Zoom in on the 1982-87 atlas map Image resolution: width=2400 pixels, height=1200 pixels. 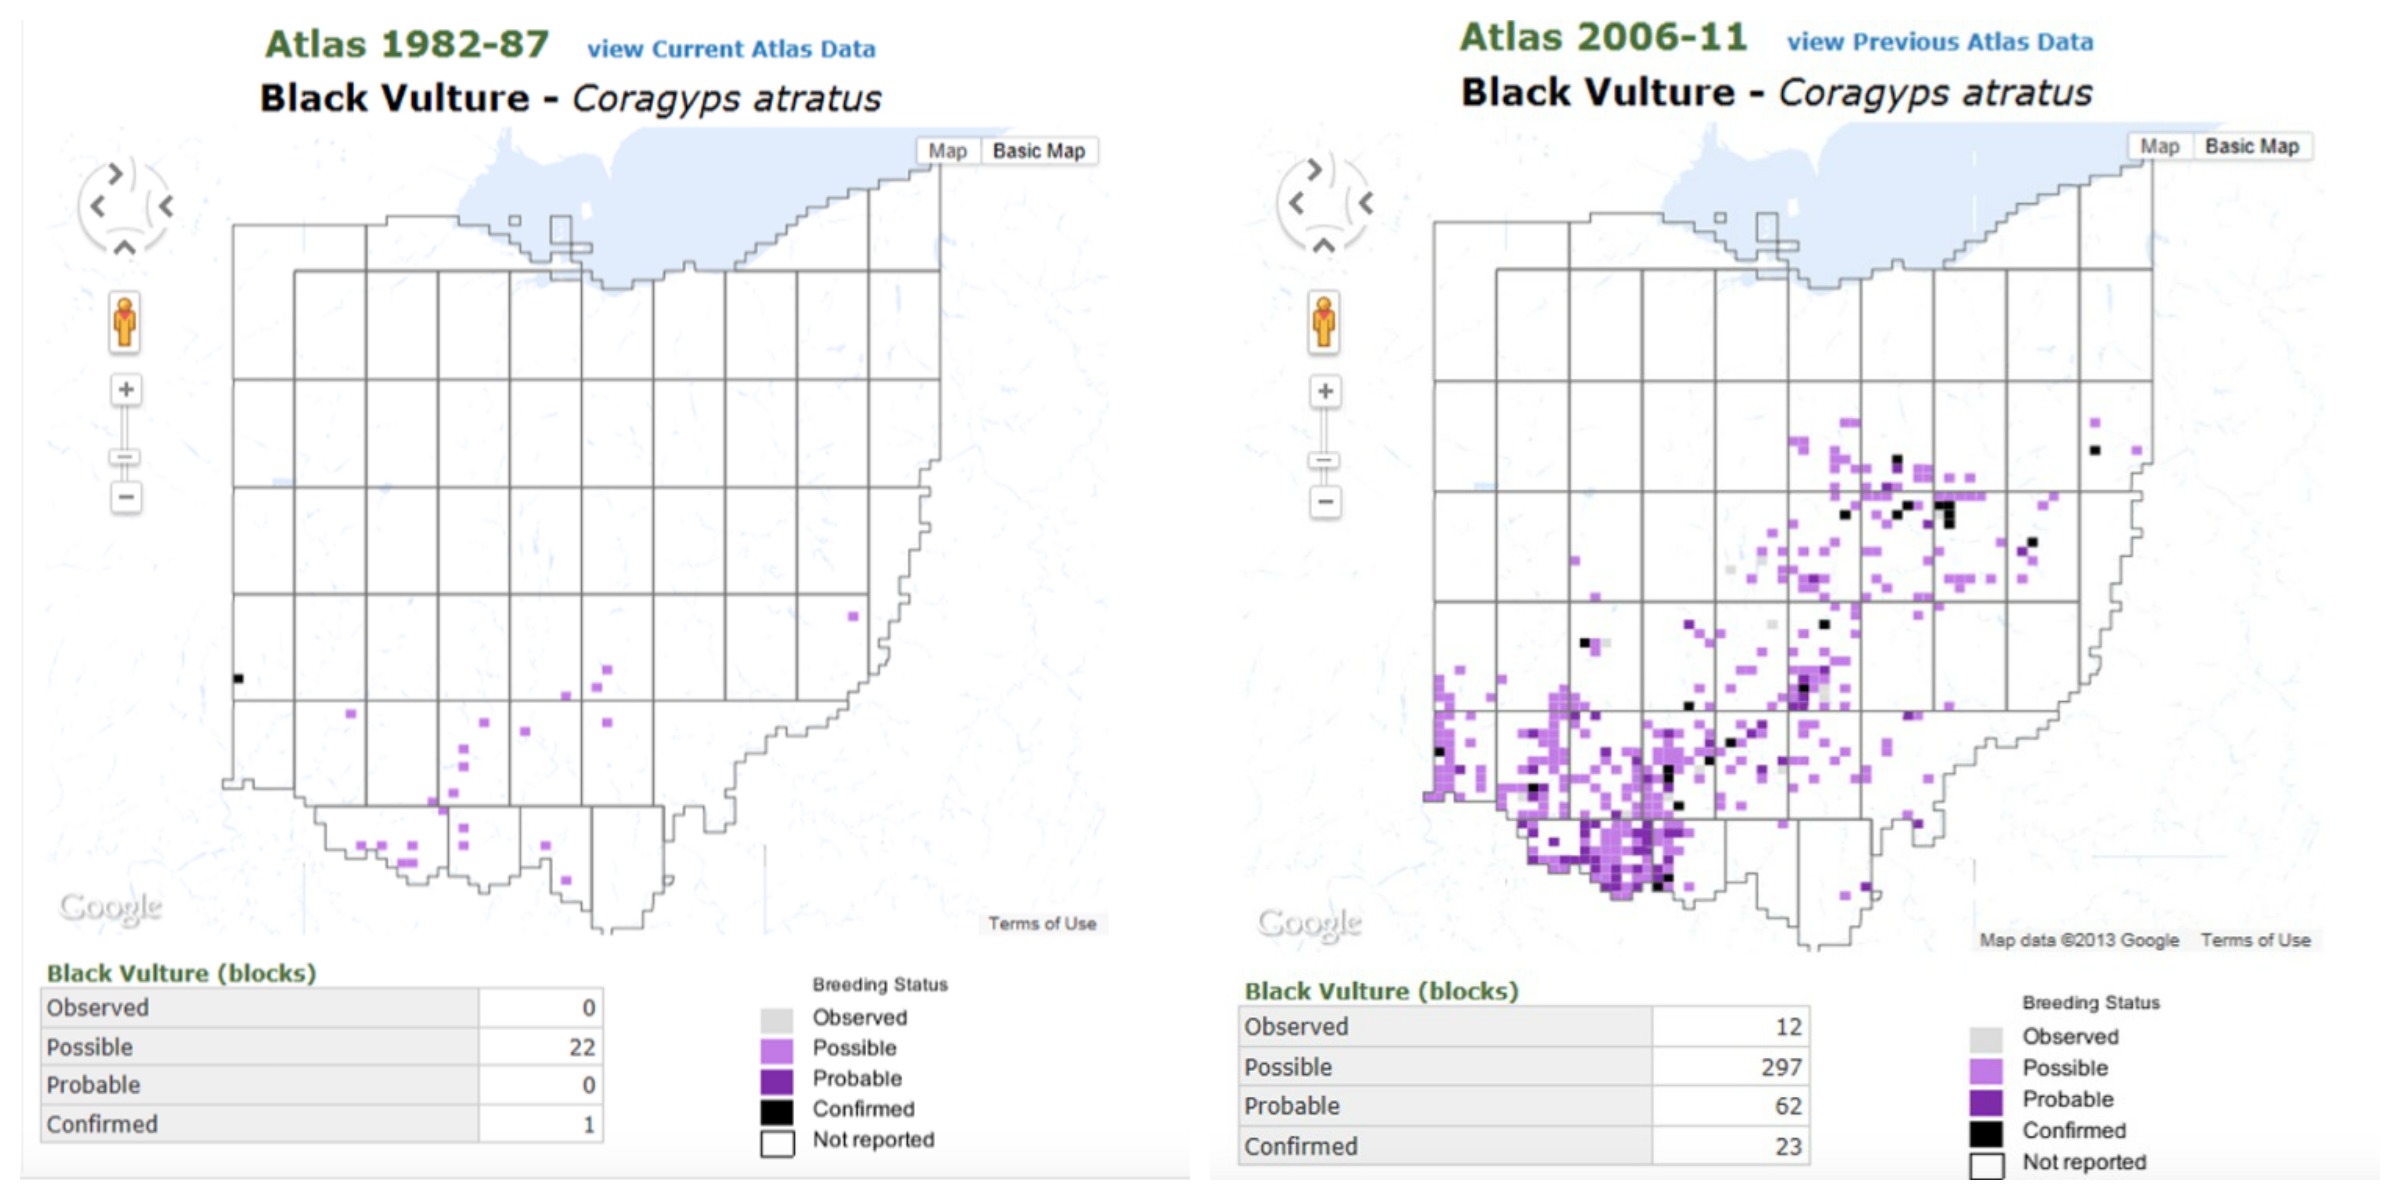[126, 390]
